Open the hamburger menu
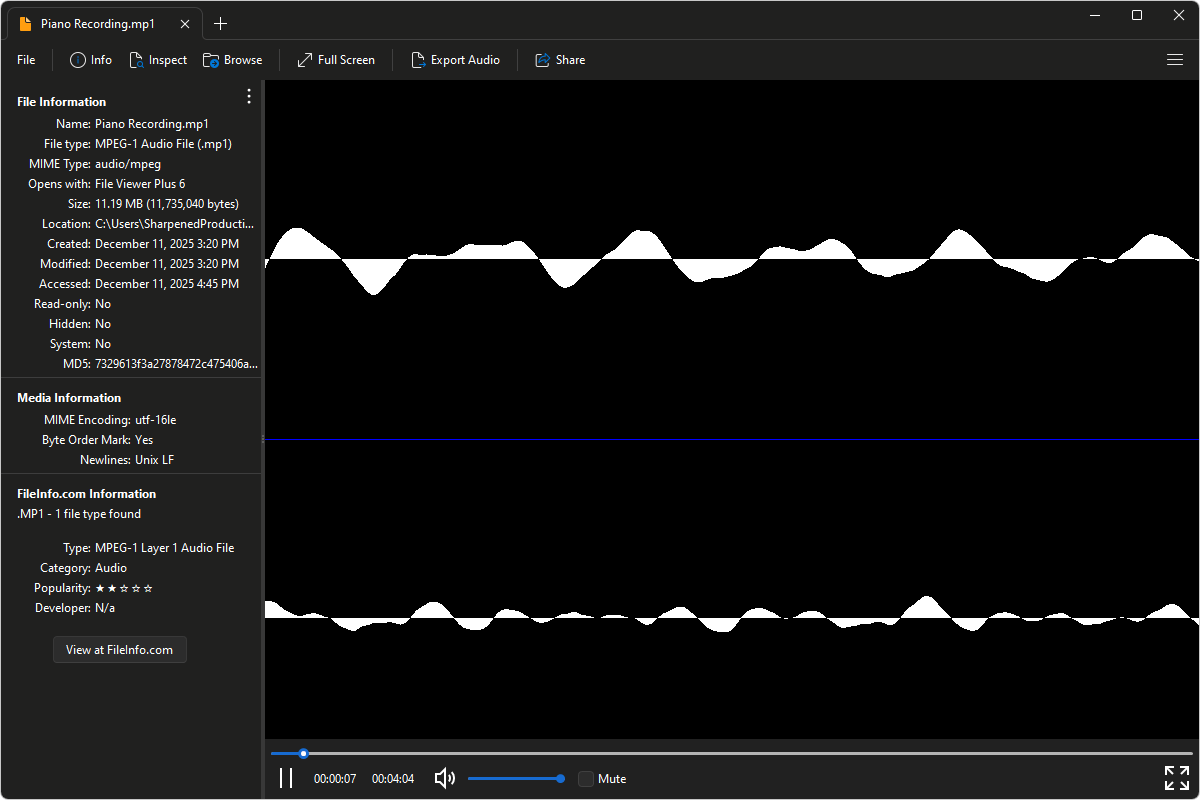1200x800 pixels. tap(1174, 59)
